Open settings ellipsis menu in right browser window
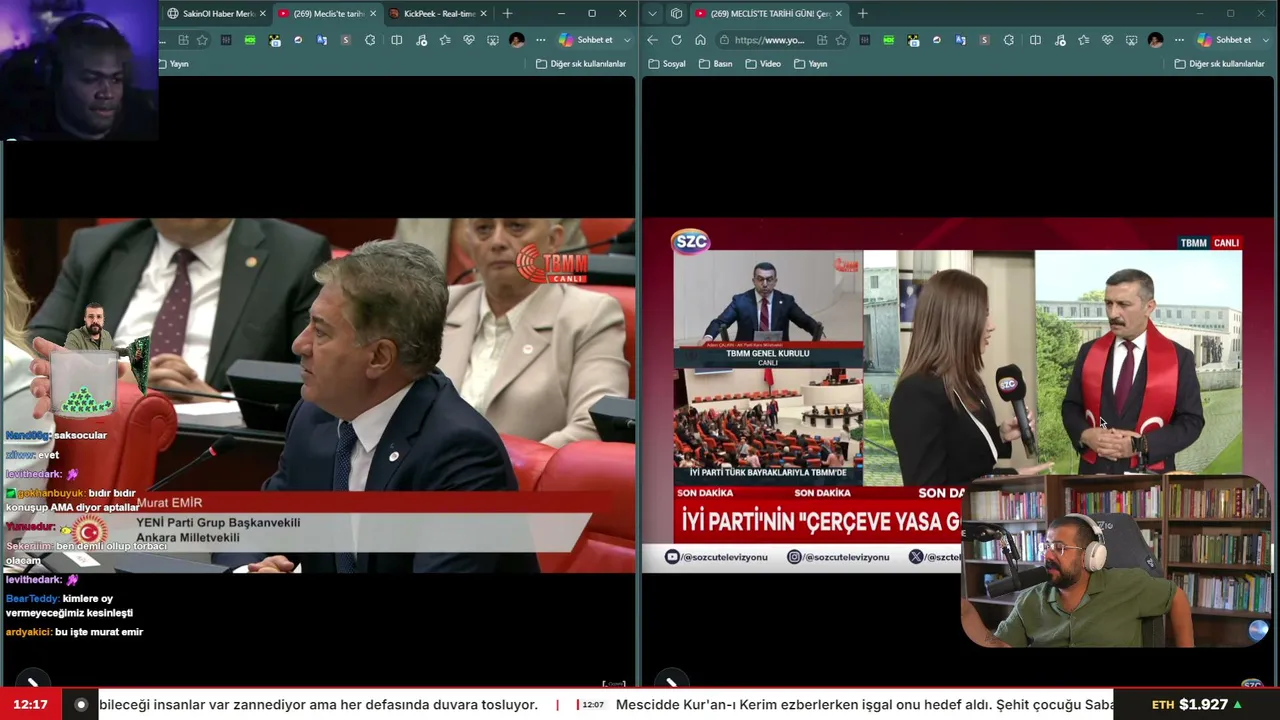This screenshot has height=720, width=1280. point(1179,40)
